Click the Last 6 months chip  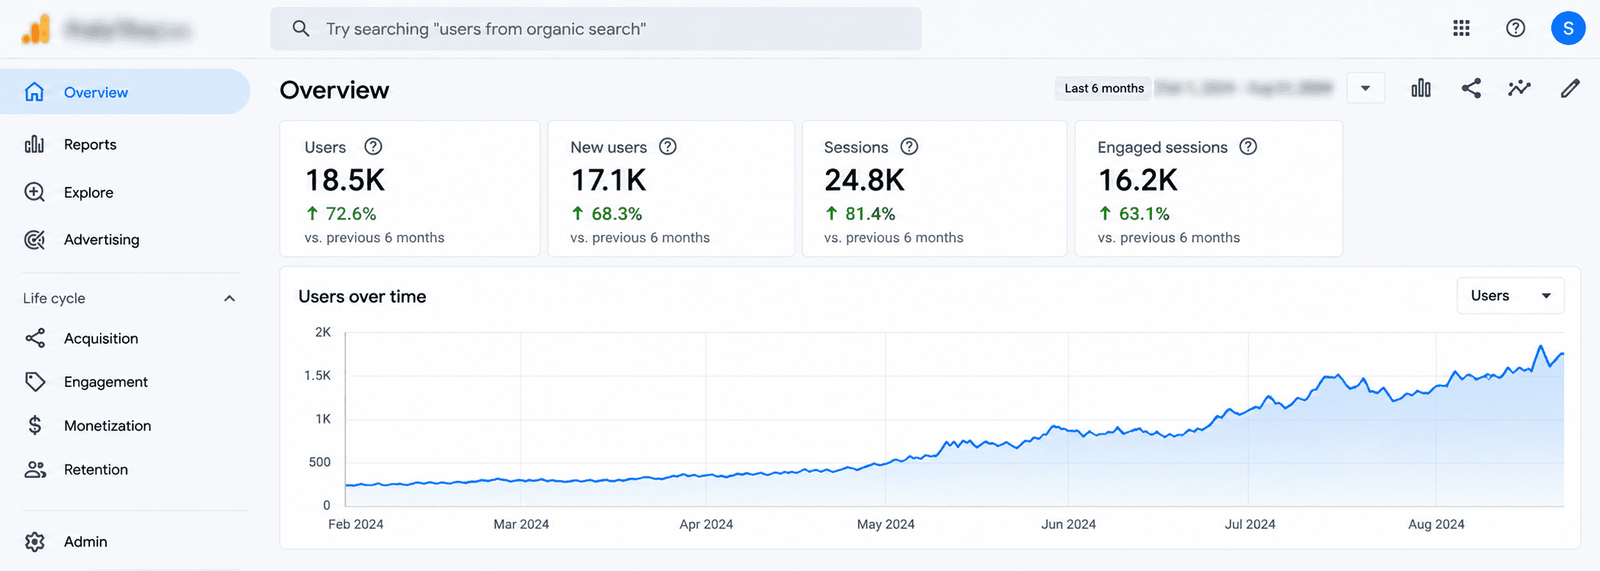pos(1104,88)
